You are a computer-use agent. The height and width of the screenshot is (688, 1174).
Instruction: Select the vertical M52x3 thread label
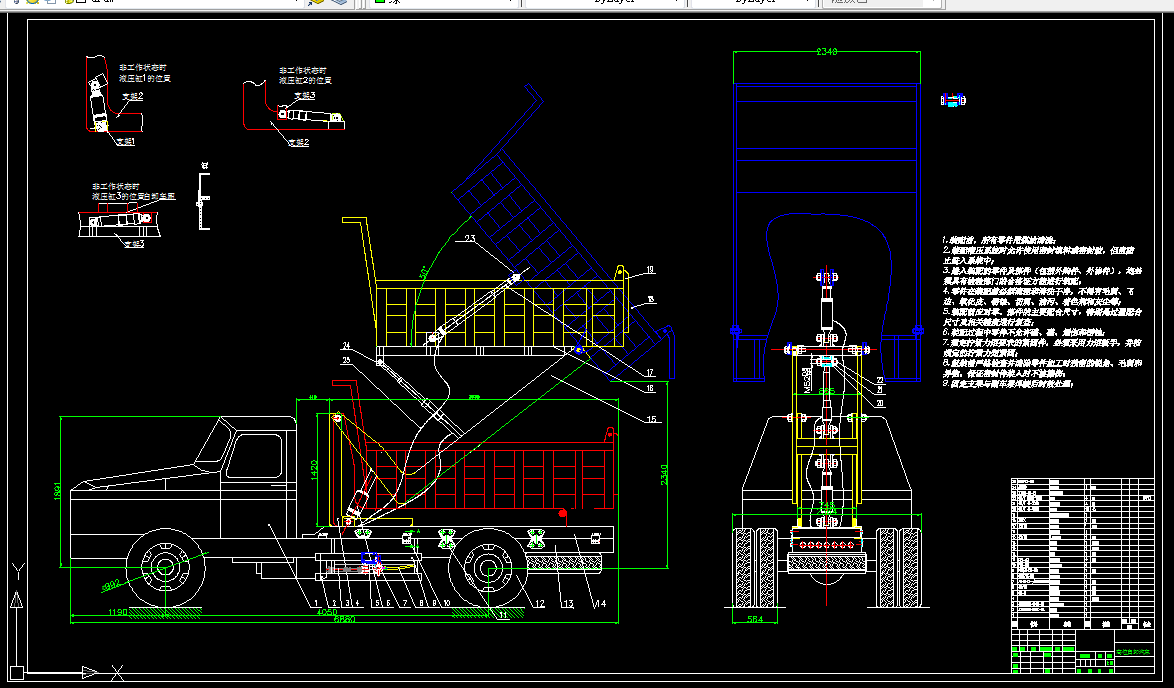tap(807, 380)
